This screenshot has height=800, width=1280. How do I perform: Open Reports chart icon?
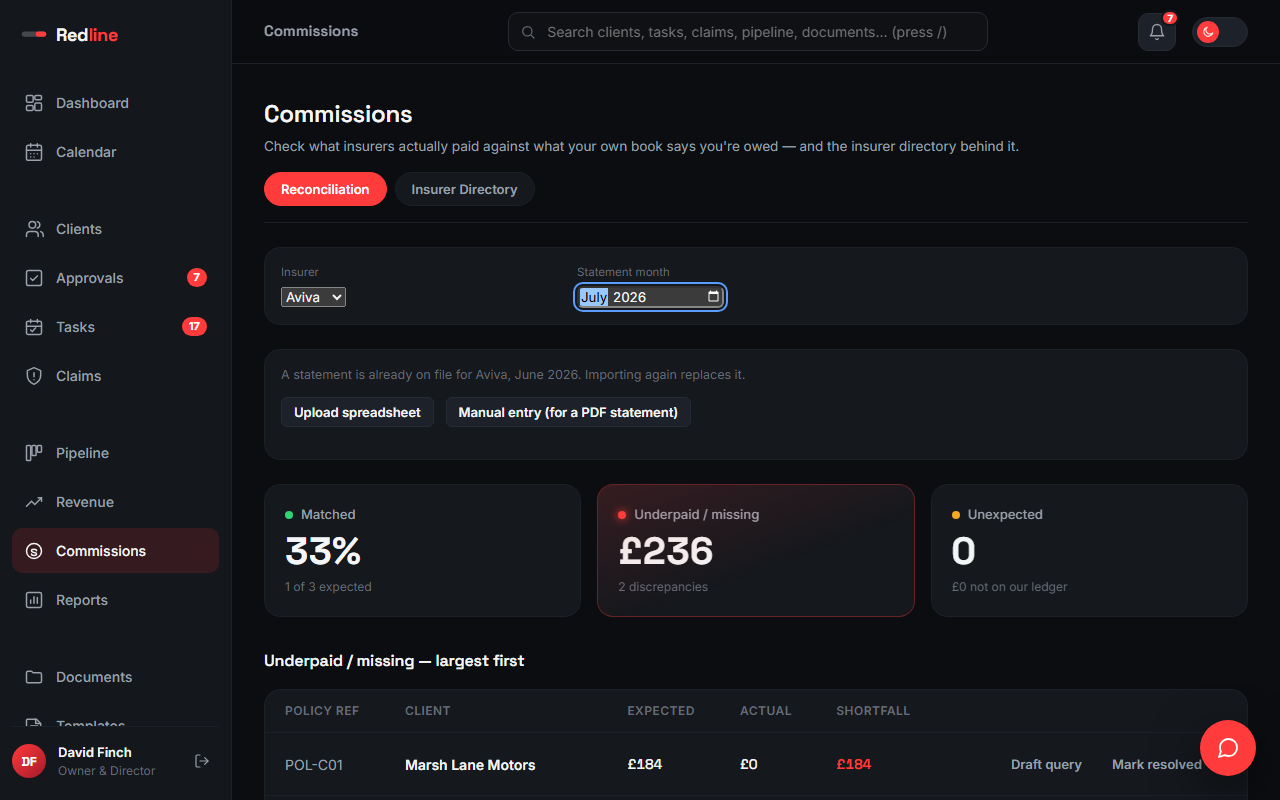pyautogui.click(x=34, y=600)
